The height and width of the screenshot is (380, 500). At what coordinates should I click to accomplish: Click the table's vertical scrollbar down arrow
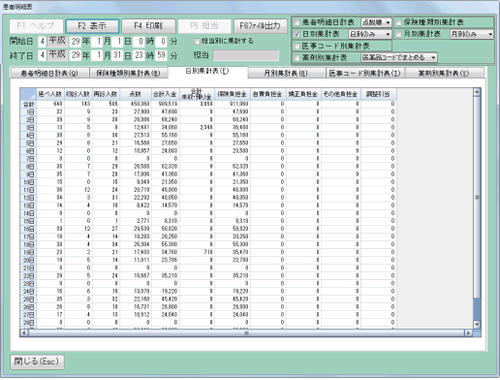click(477, 324)
